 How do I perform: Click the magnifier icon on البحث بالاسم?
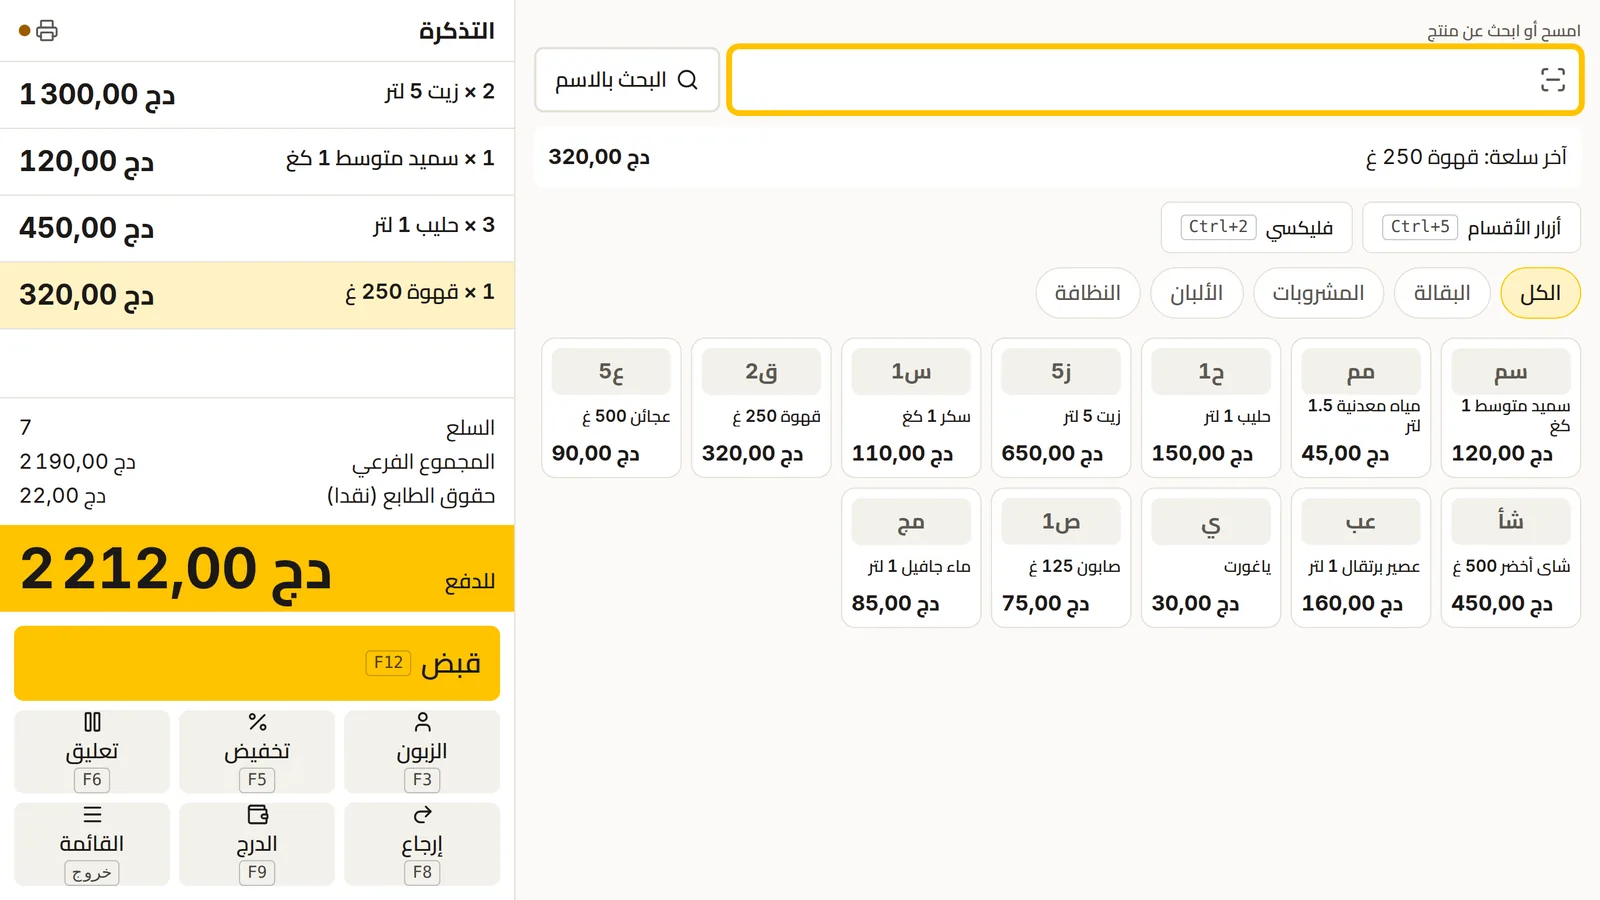688,80
